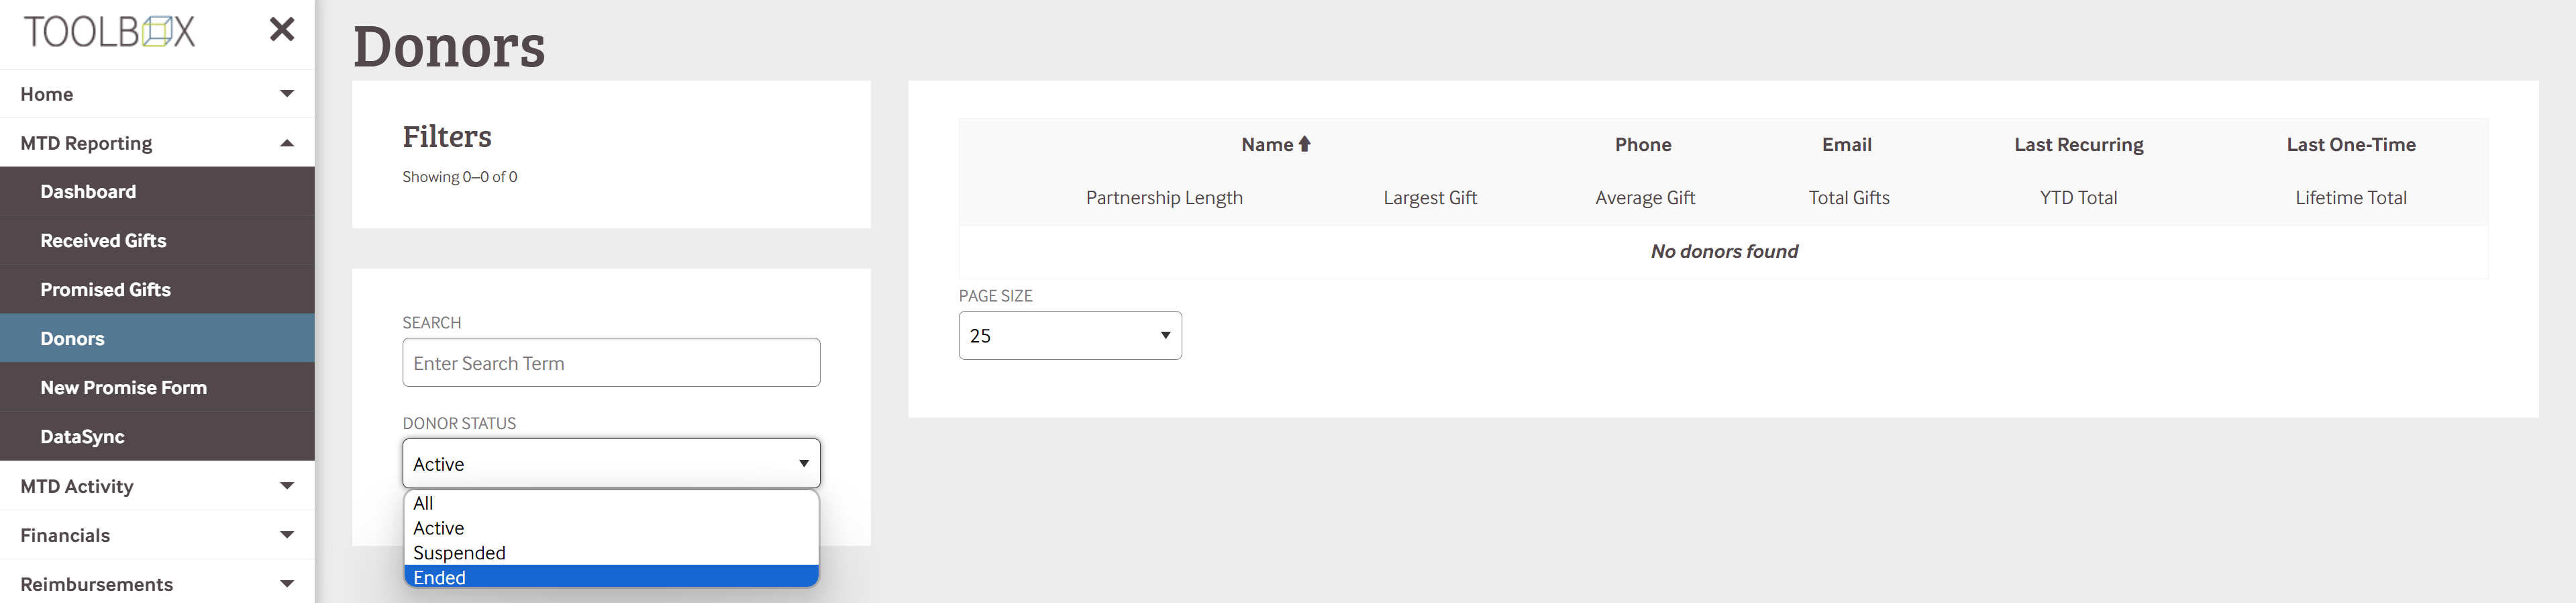Screen dimensions: 2576x603
Task: Go to Received Gifts
Action: (103, 241)
